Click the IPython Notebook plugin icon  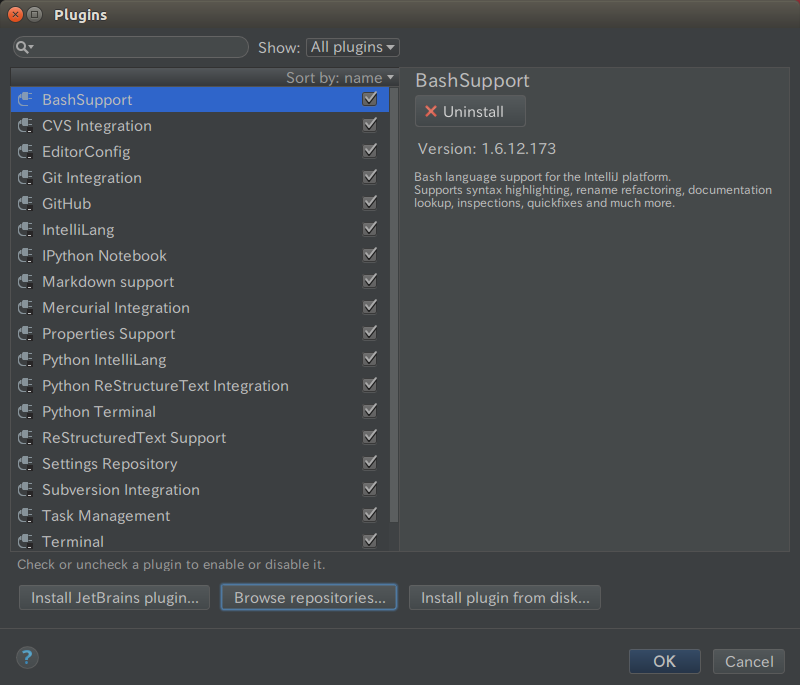coord(26,256)
